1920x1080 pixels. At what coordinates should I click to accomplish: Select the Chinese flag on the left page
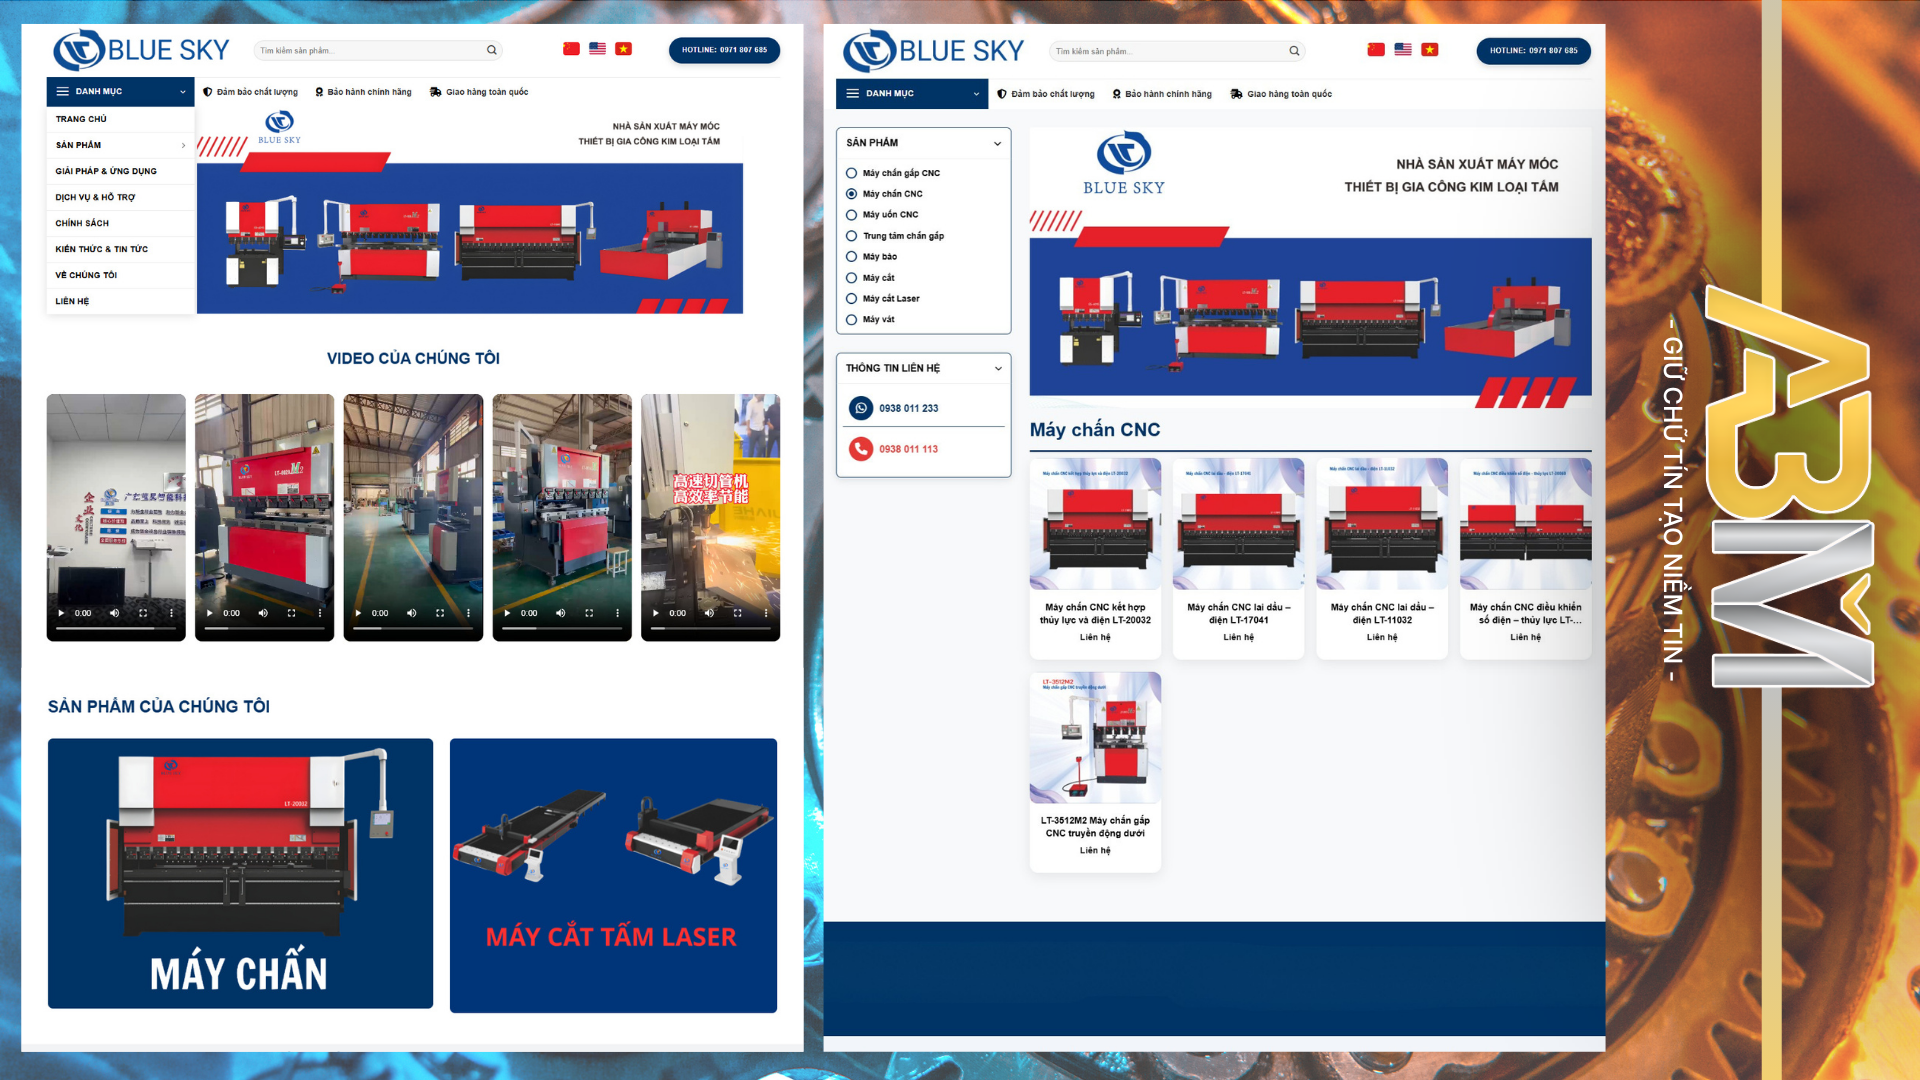571,49
